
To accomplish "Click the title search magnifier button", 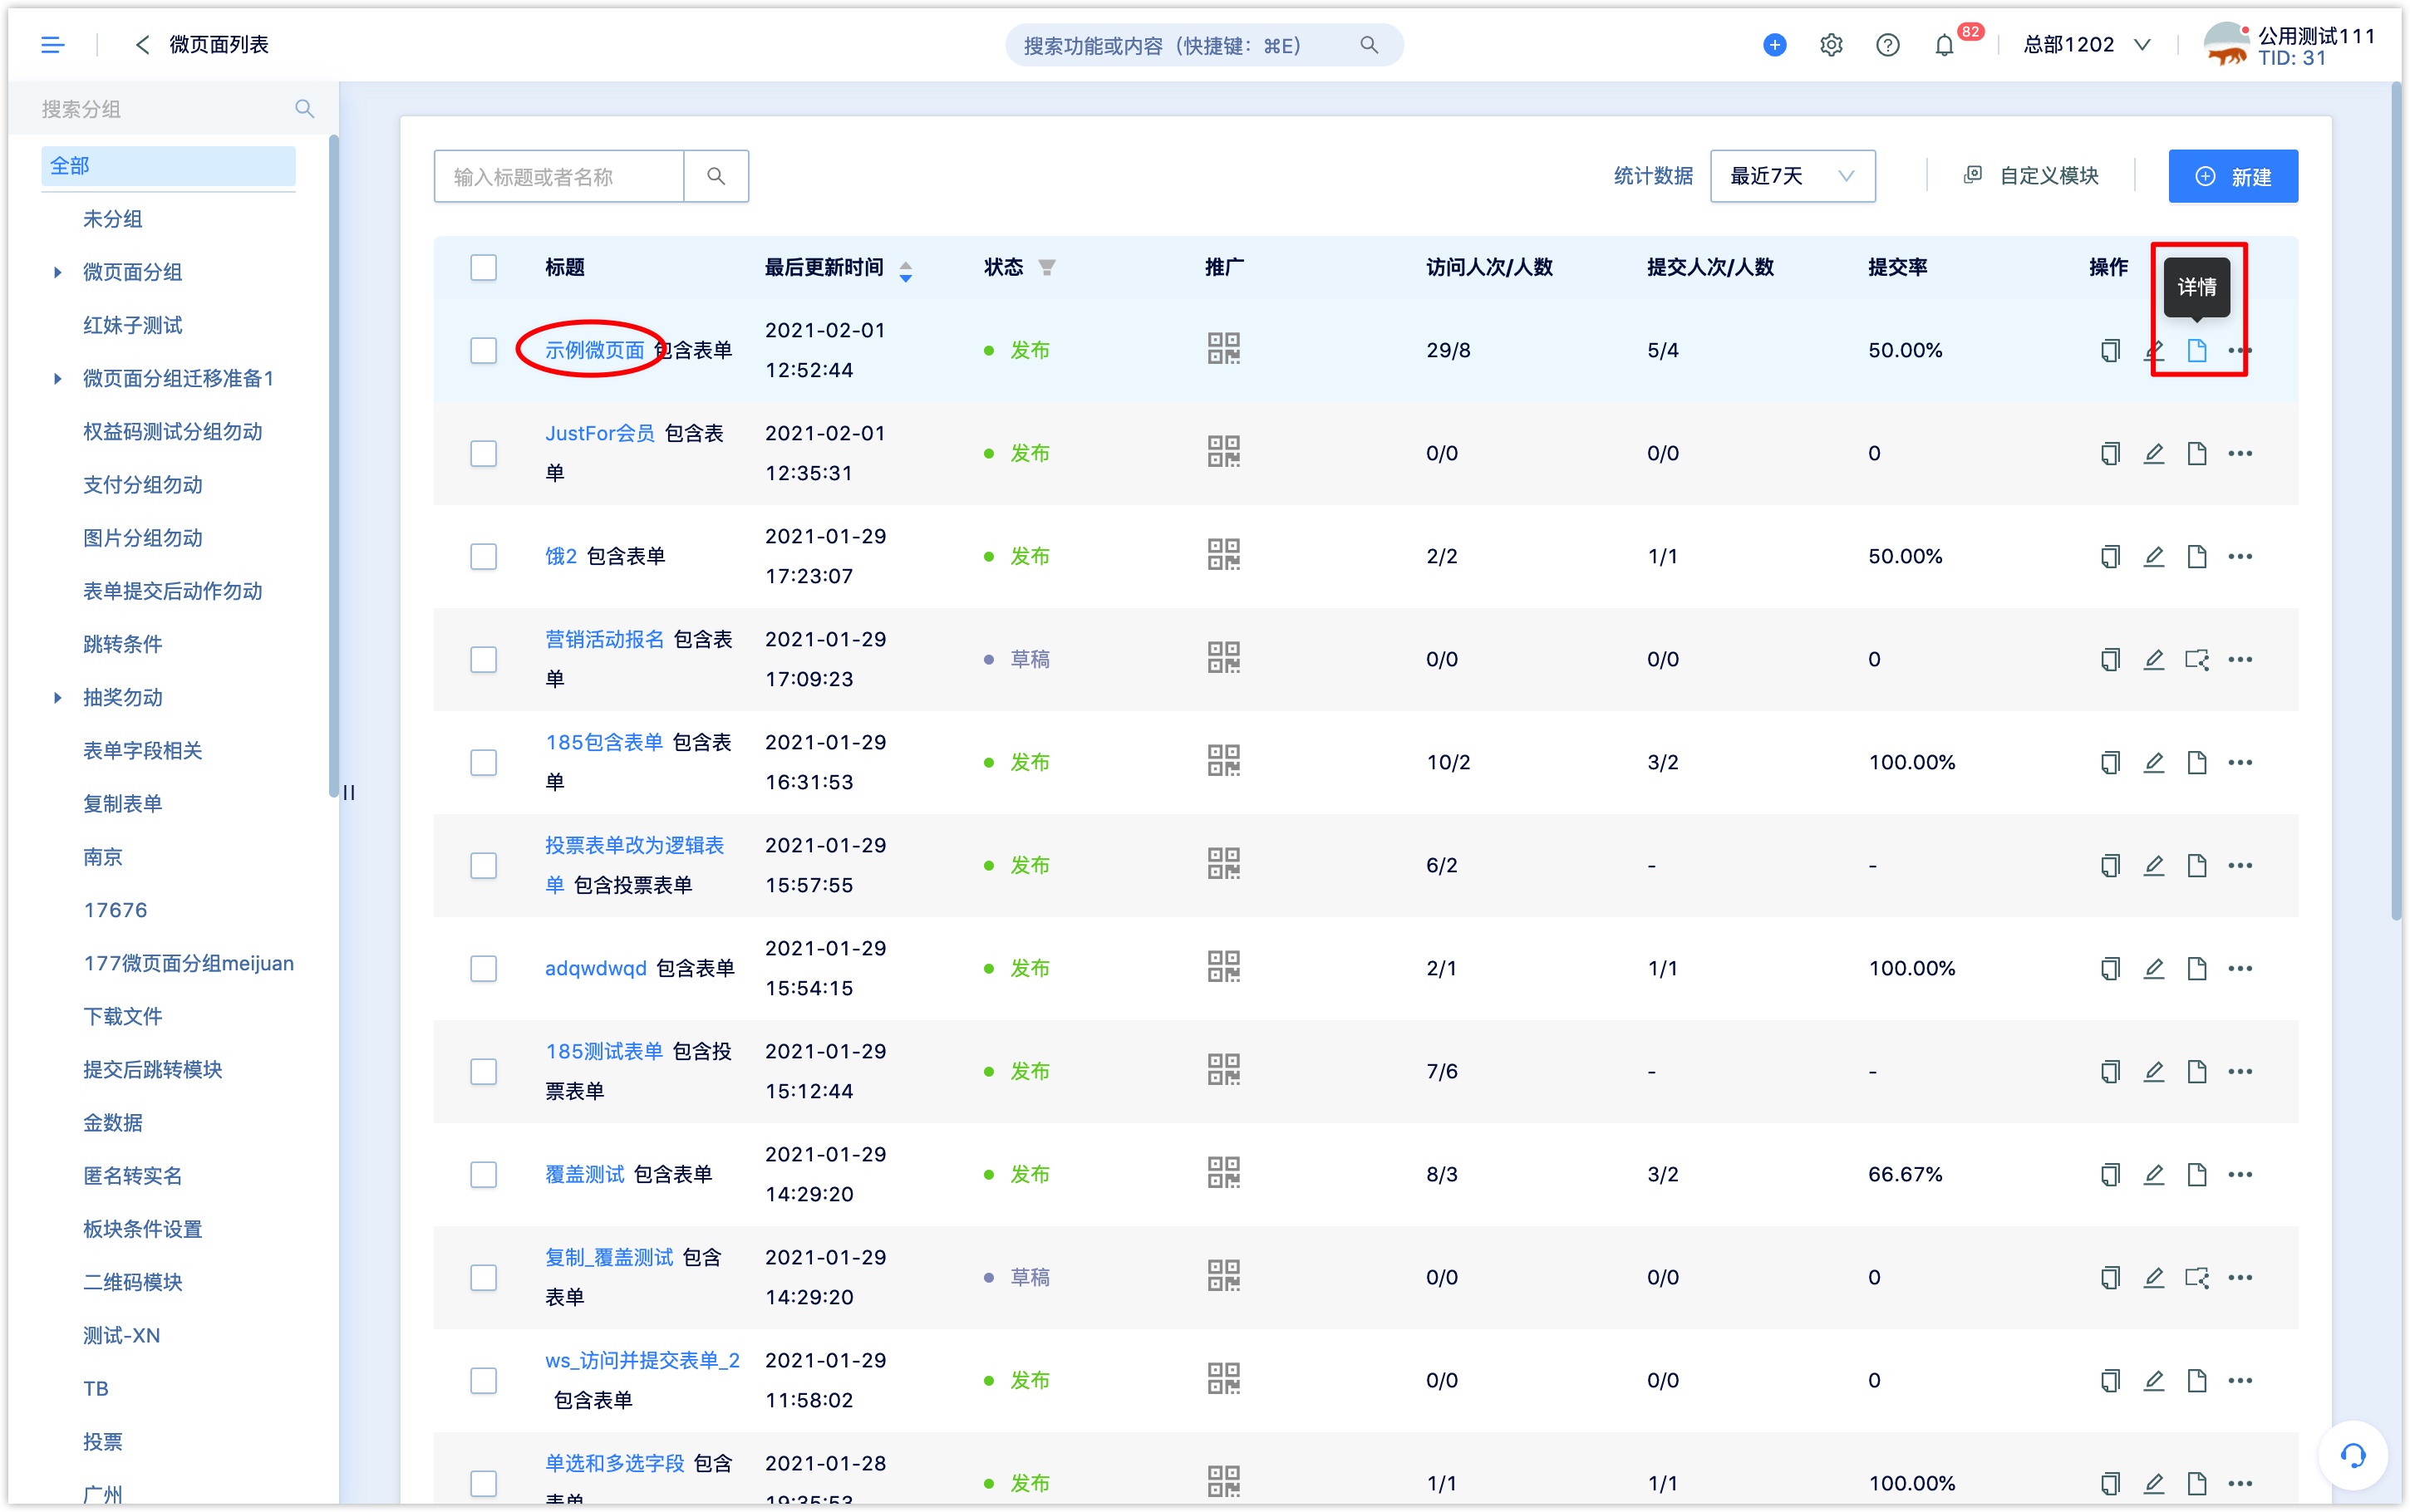I will coord(716,176).
